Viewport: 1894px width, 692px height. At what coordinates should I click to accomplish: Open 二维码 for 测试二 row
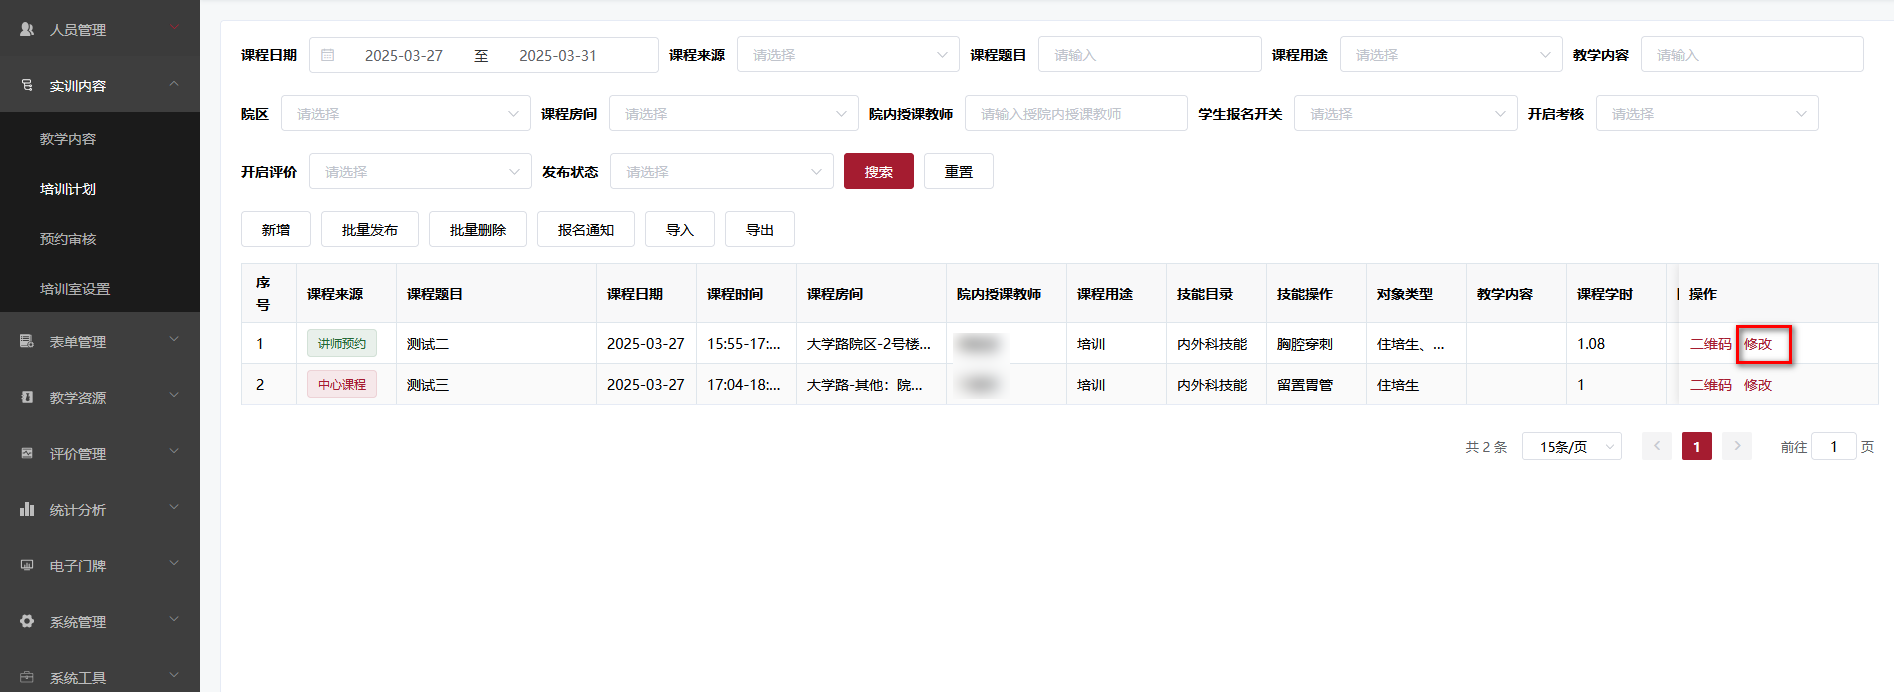1710,344
